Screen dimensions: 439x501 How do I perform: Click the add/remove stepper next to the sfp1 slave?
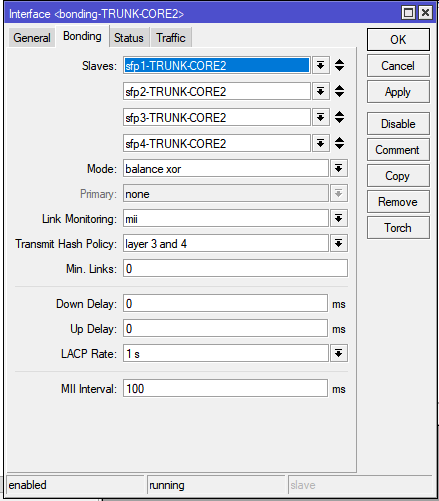point(339,65)
